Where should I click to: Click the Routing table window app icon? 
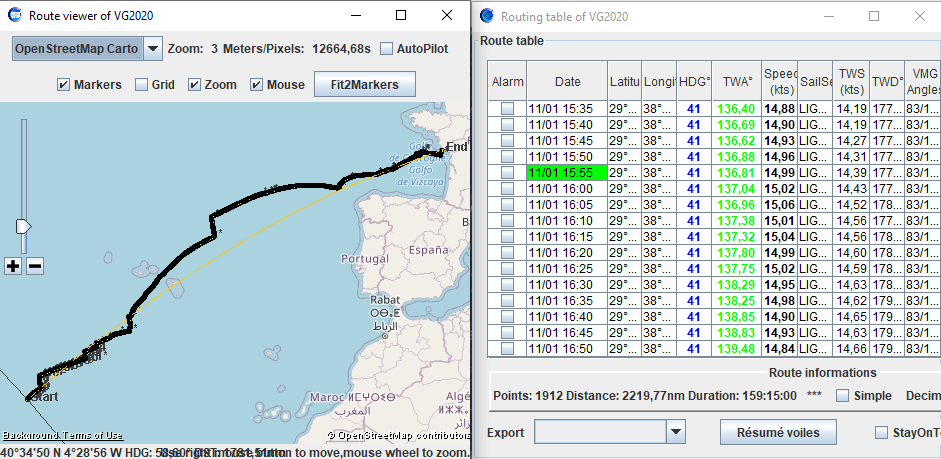point(486,16)
